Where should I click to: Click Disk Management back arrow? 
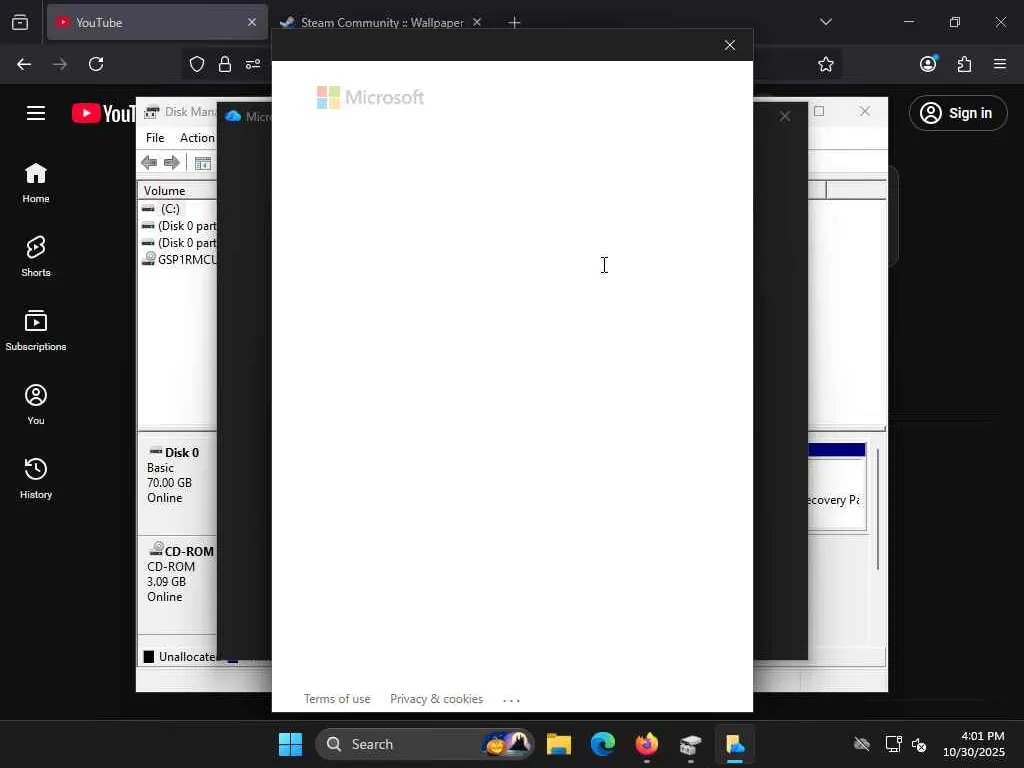point(149,163)
